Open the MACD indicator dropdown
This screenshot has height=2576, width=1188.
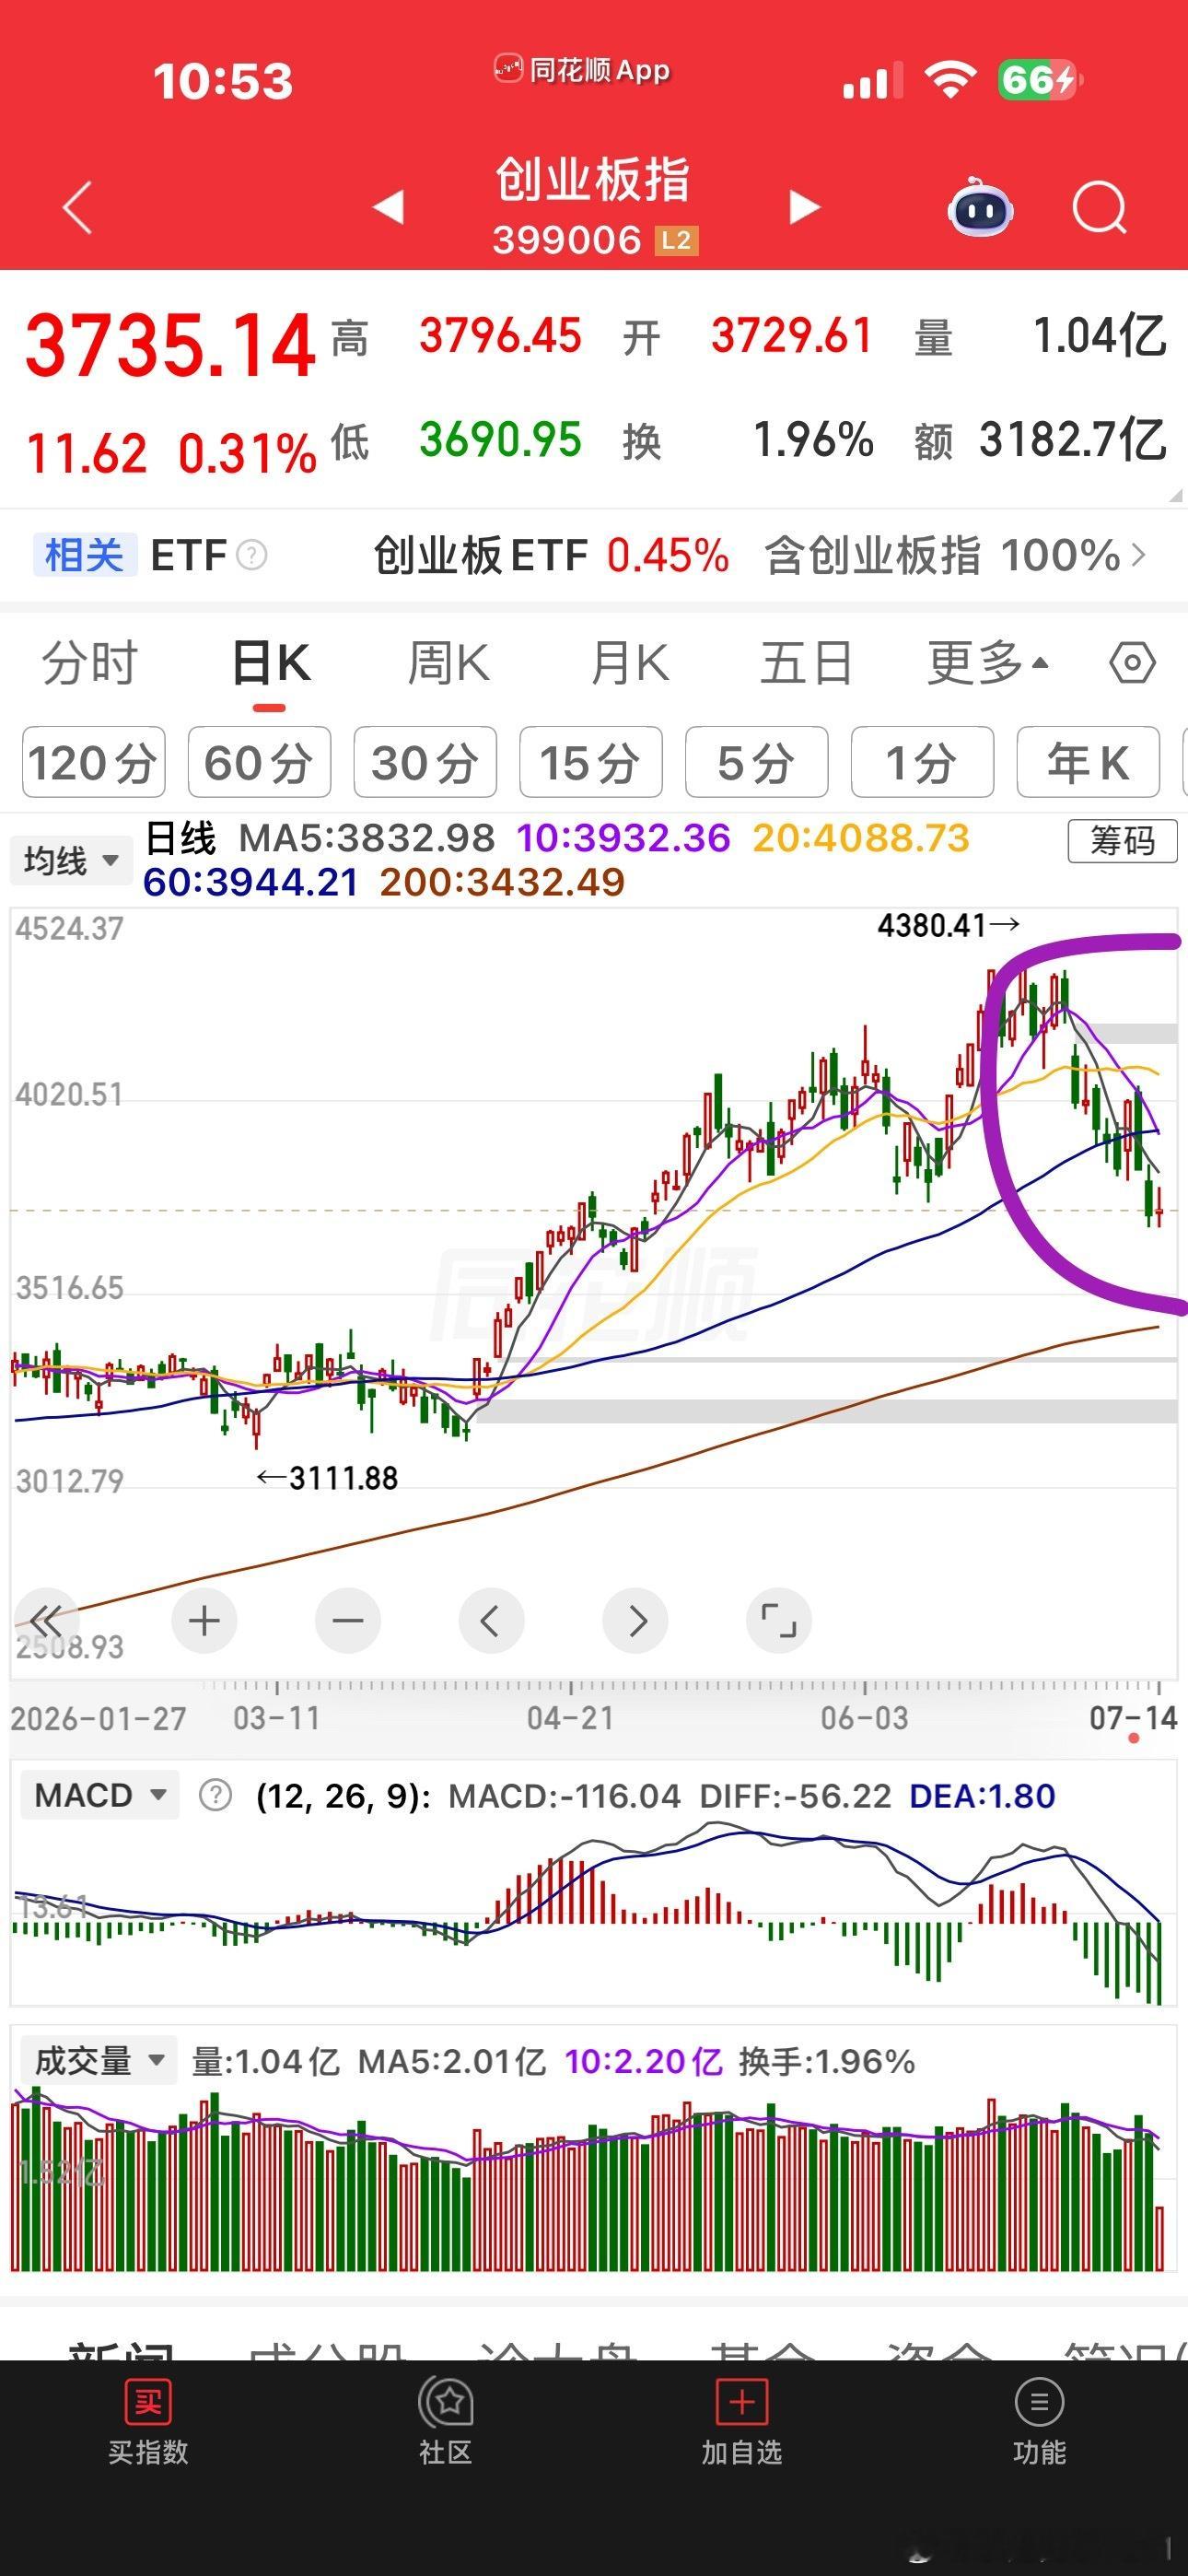click(100, 1795)
